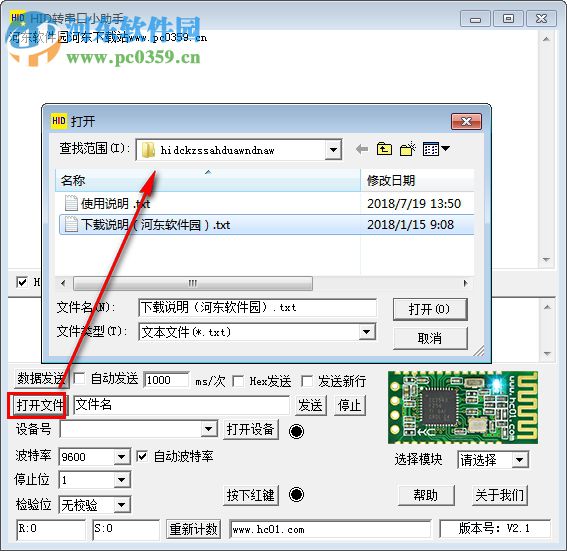Toggle the 自动发送 checkbox
This screenshot has width=567, height=551.
(x=80, y=379)
